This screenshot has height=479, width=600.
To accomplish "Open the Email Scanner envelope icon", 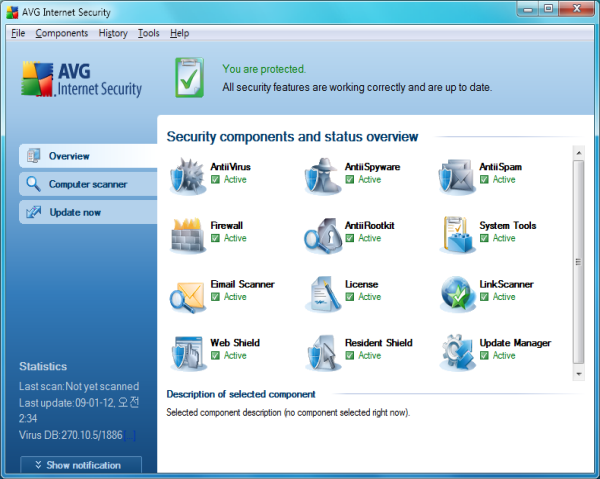I will point(187,296).
